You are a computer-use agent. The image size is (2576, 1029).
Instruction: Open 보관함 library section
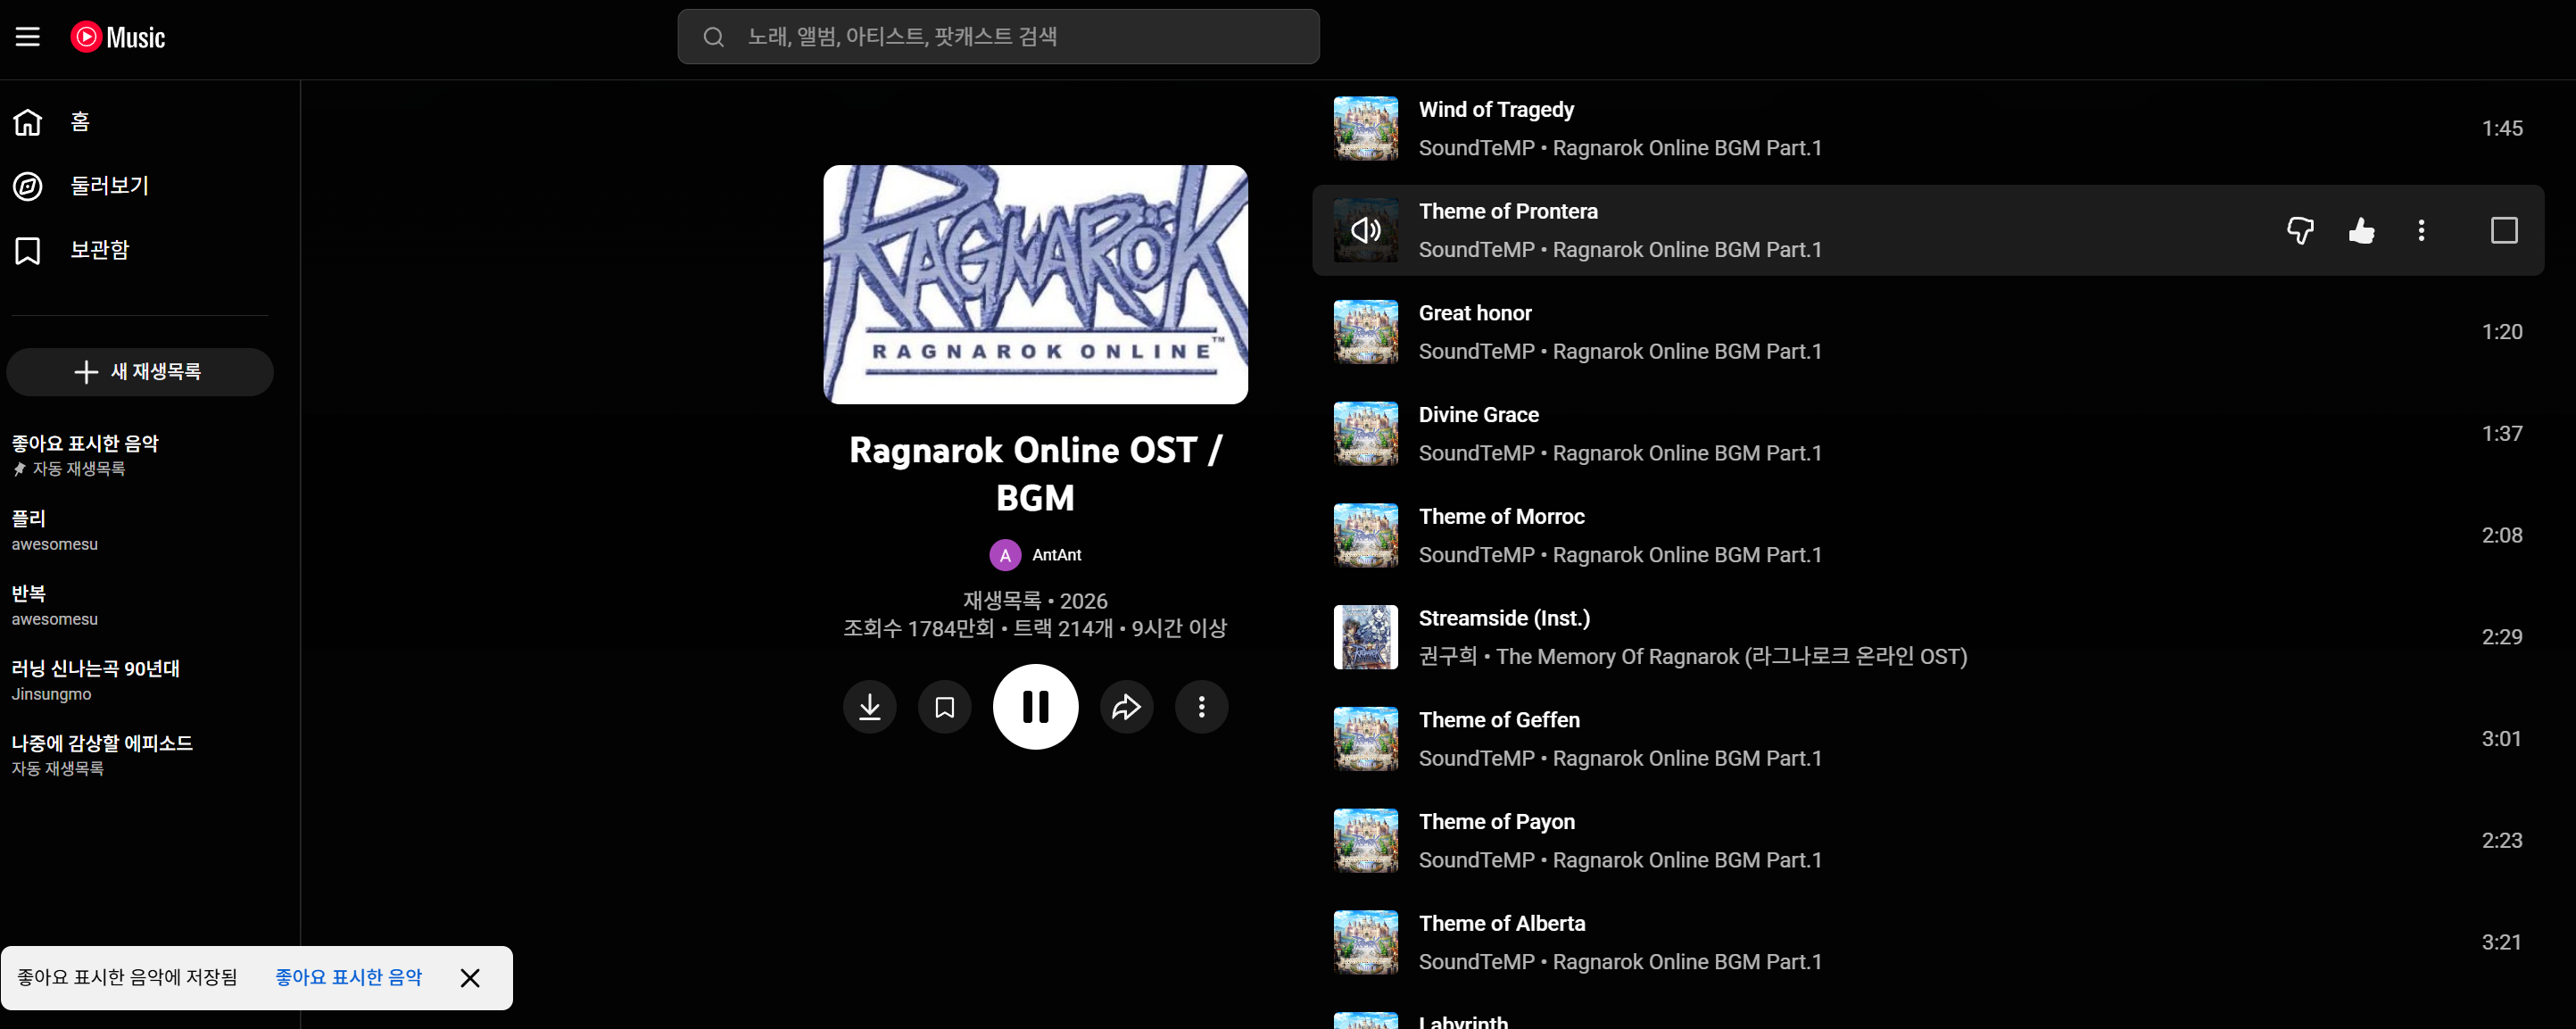point(98,250)
